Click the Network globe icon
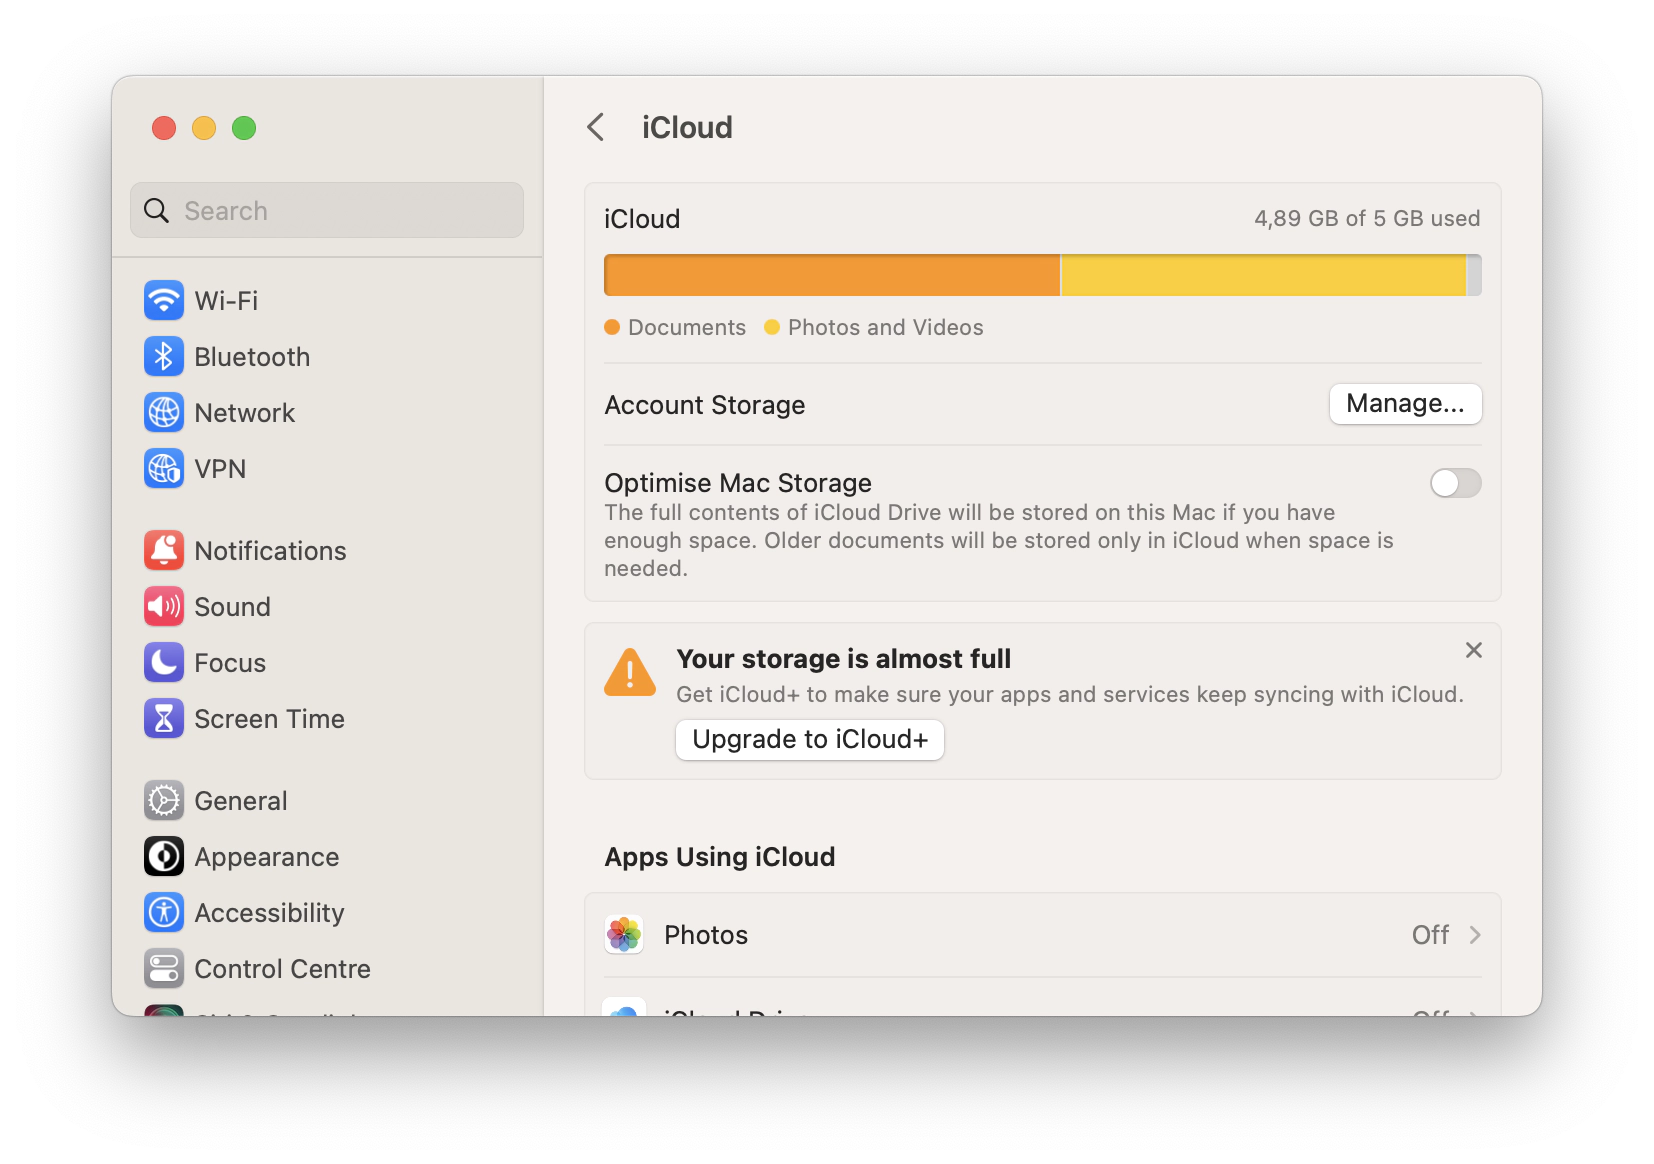 coord(164,412)
